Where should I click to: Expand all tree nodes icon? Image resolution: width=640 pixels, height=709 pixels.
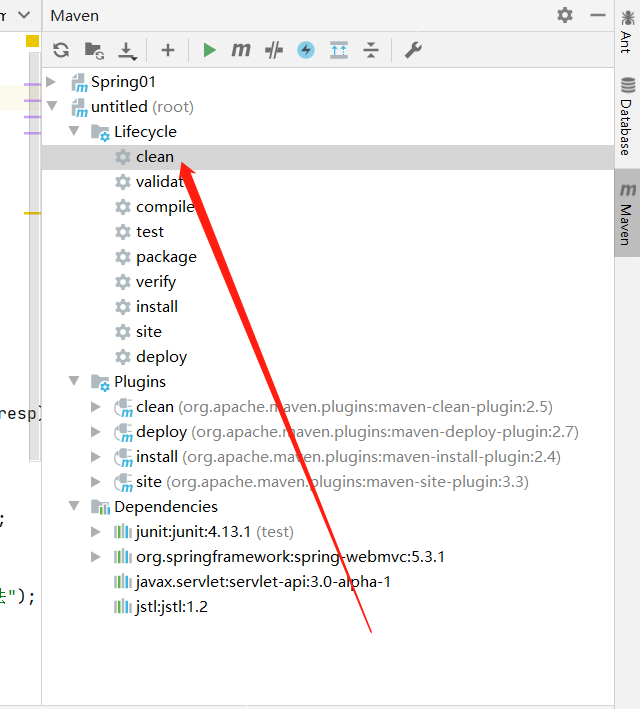339,50
